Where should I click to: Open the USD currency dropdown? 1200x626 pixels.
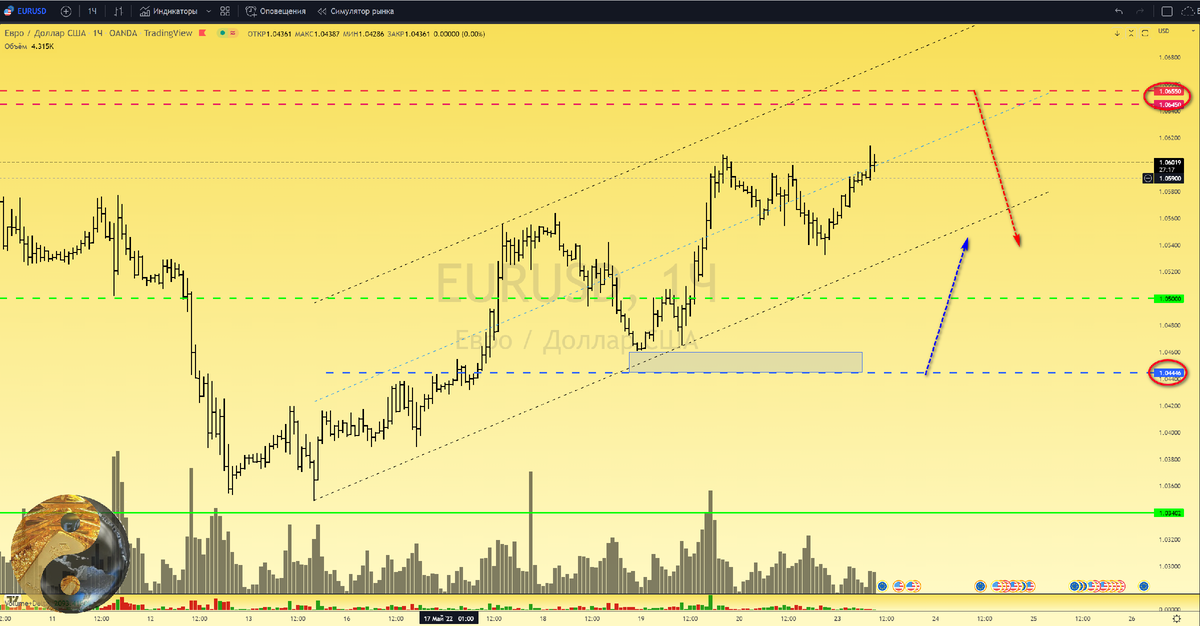[x=1176, y=31]
